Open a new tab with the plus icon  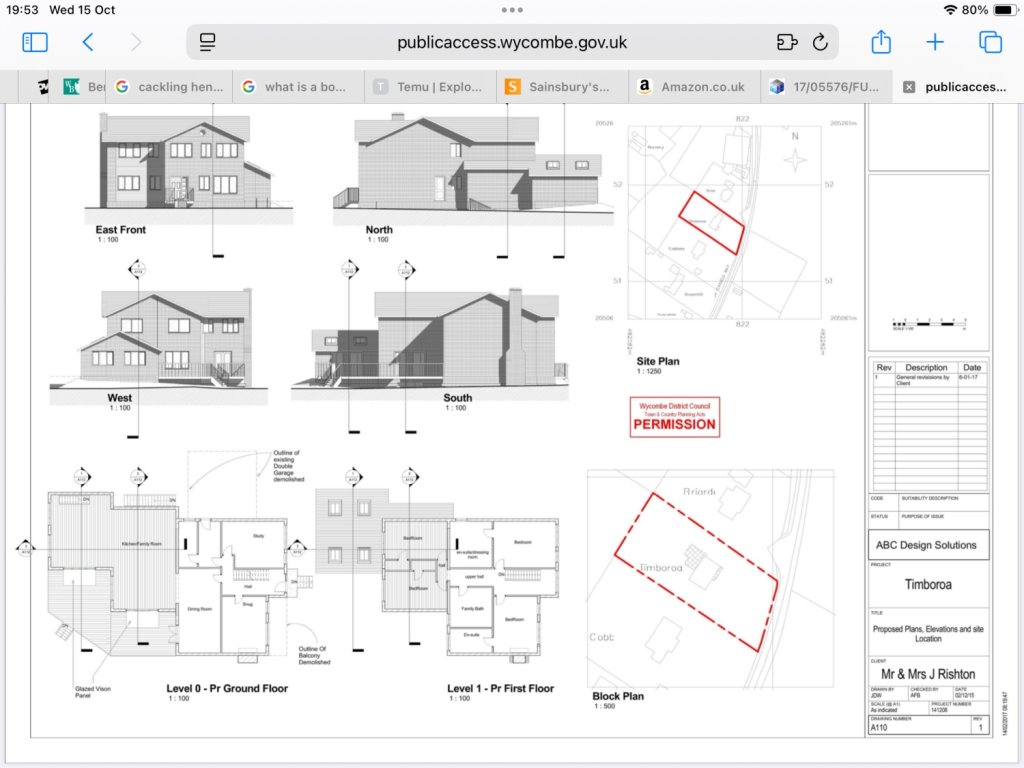[935, 42]
